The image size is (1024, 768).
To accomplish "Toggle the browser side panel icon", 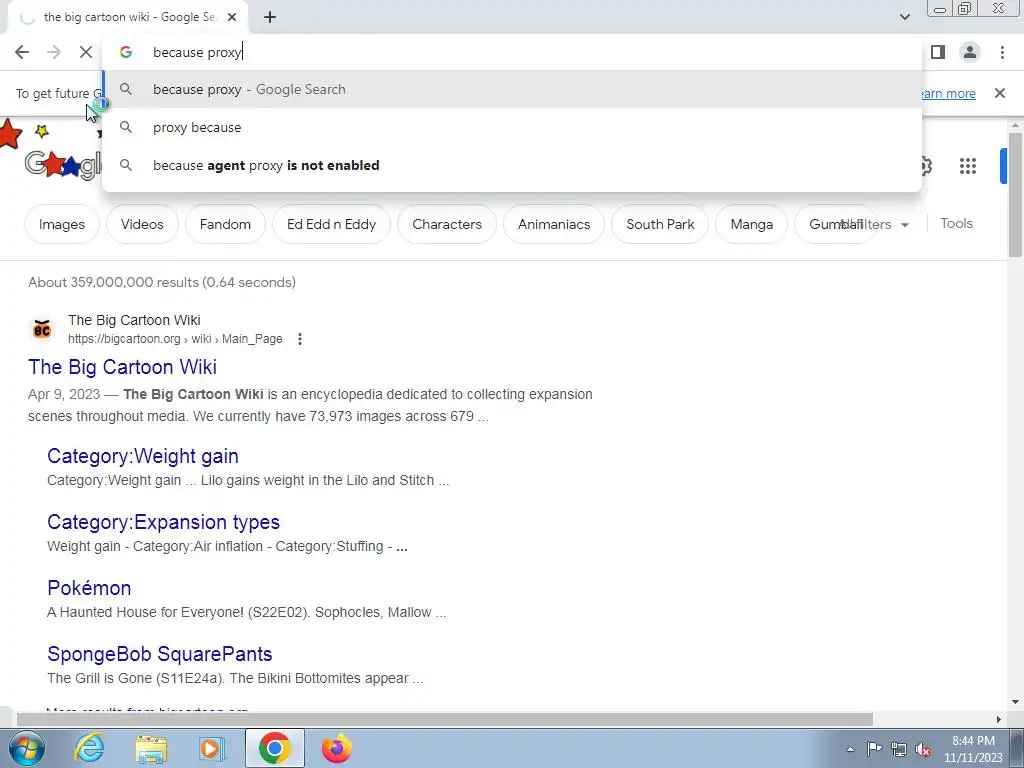I will 938,52.
